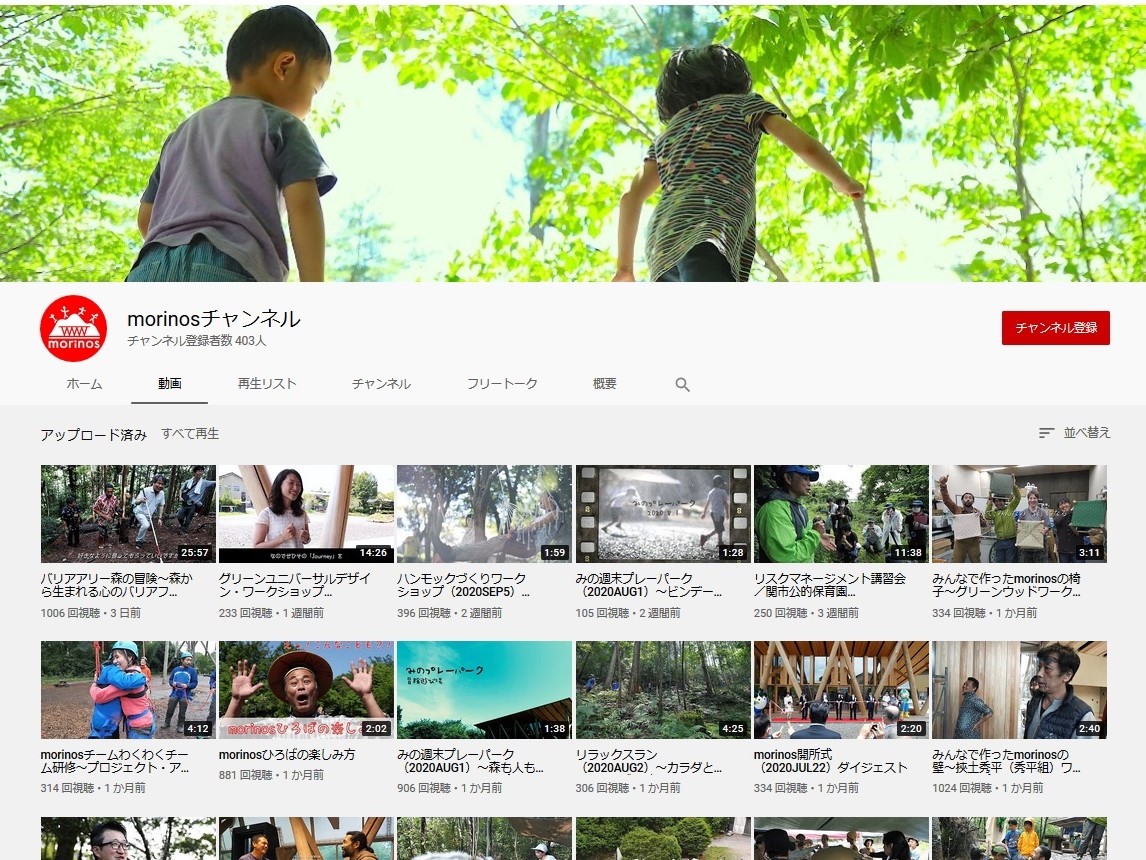Switch to the ホーム tab
The width and height of the screenshot is (1146, 860).
[x=84, y=384]
